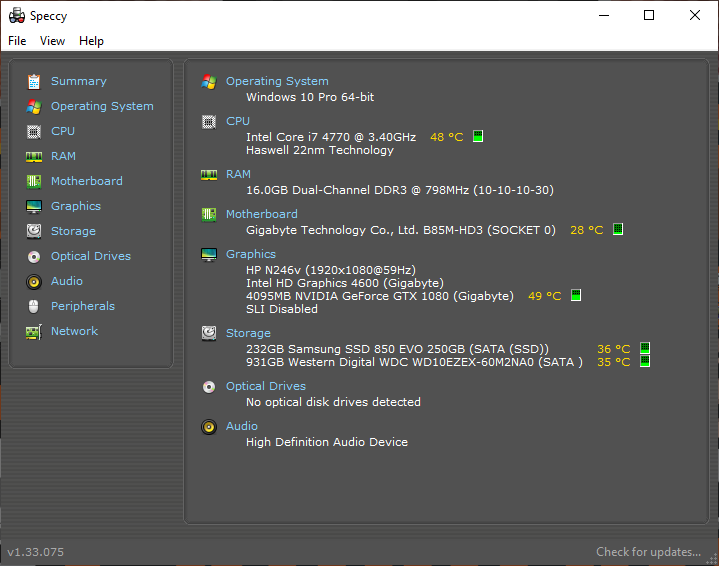Select the CPU sidebar entry
The height and width of the screenshot is (566, 719).
point(63,131)
